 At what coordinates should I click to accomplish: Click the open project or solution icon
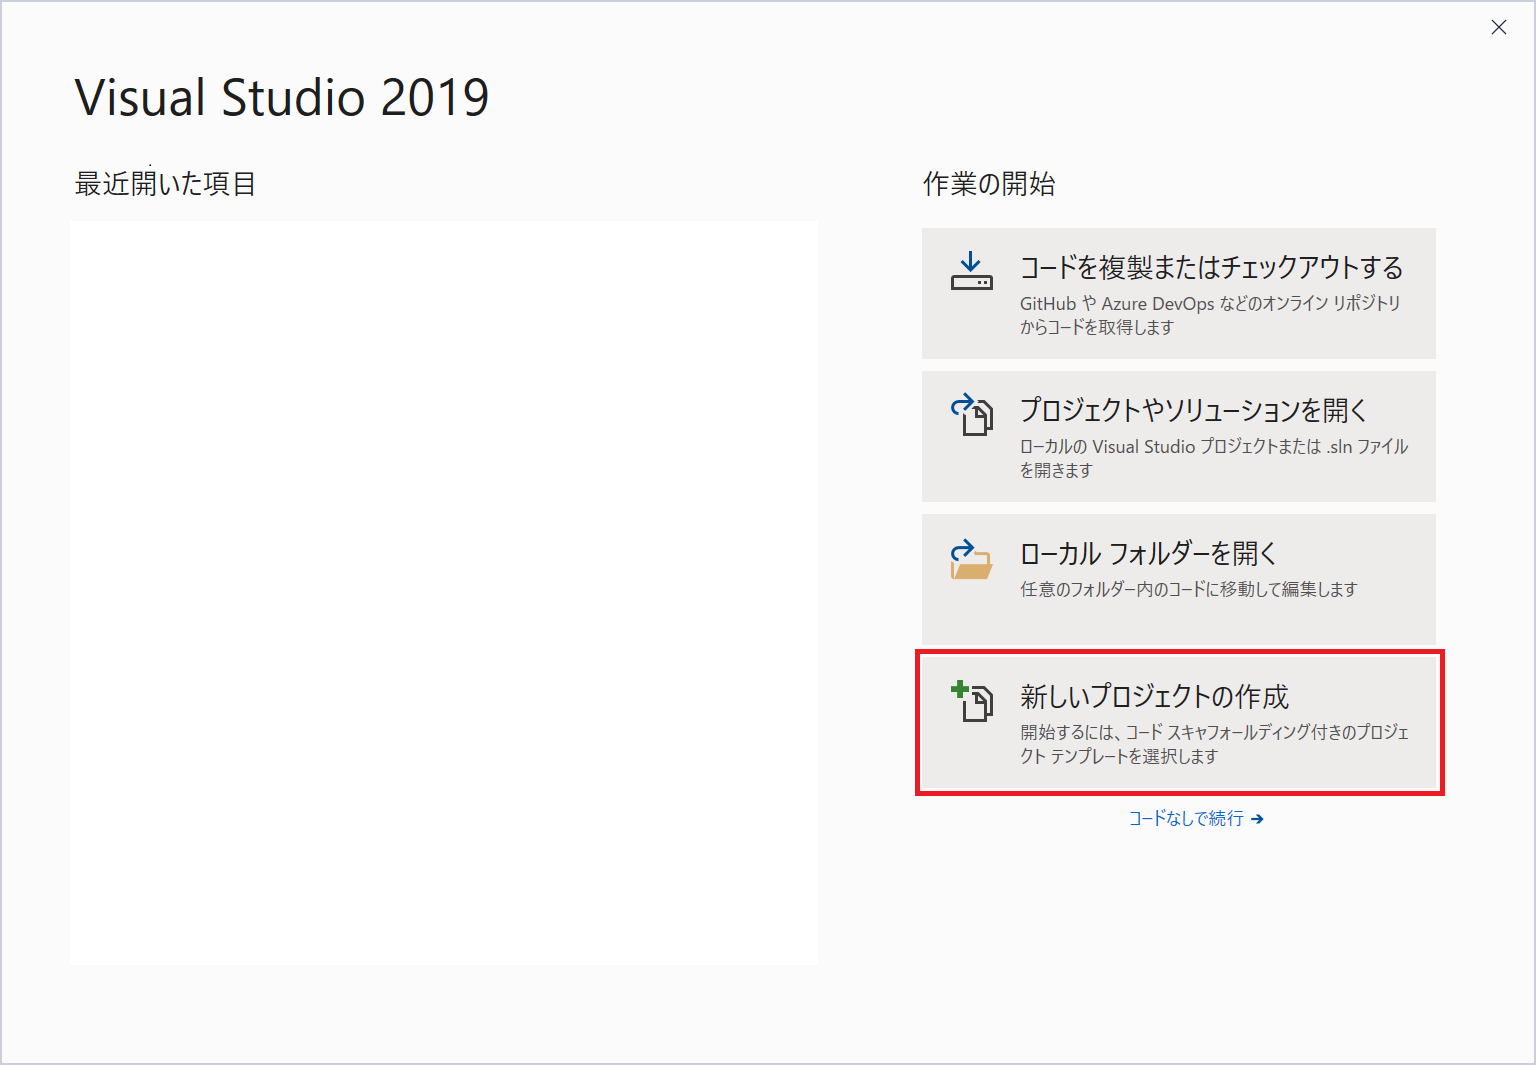tap(971, 415)
